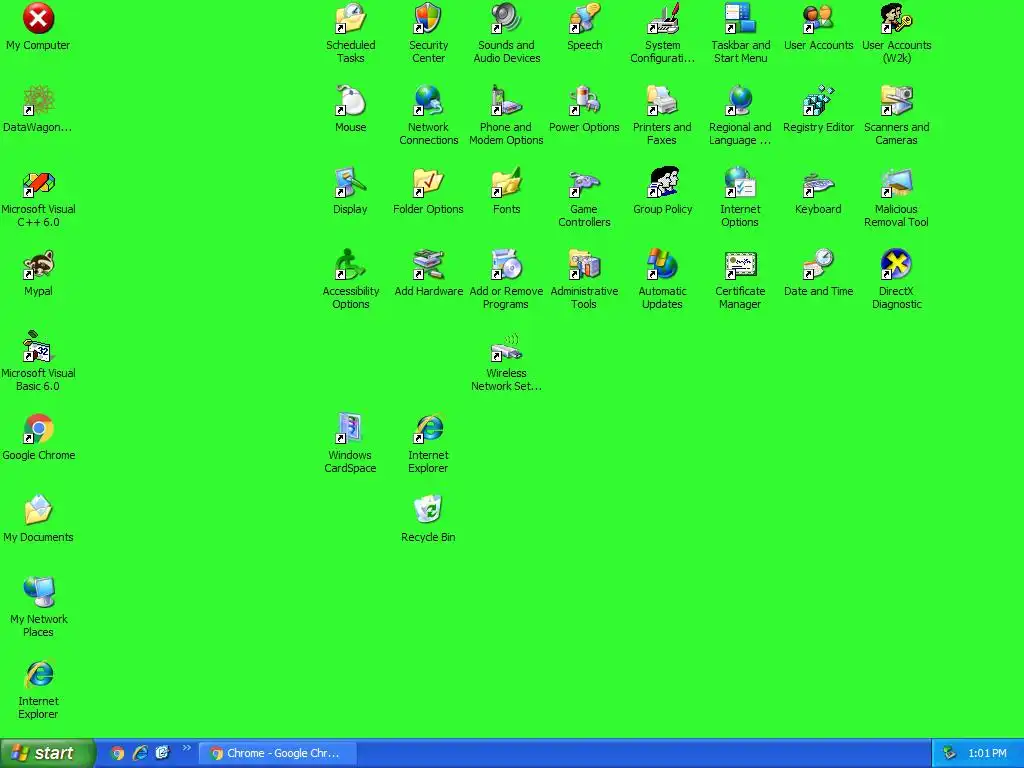The height and width of the screenshot is (768, 1024).
Task: Launch Chrome from the quick launch bar
Action: click(x=118, y=753)
